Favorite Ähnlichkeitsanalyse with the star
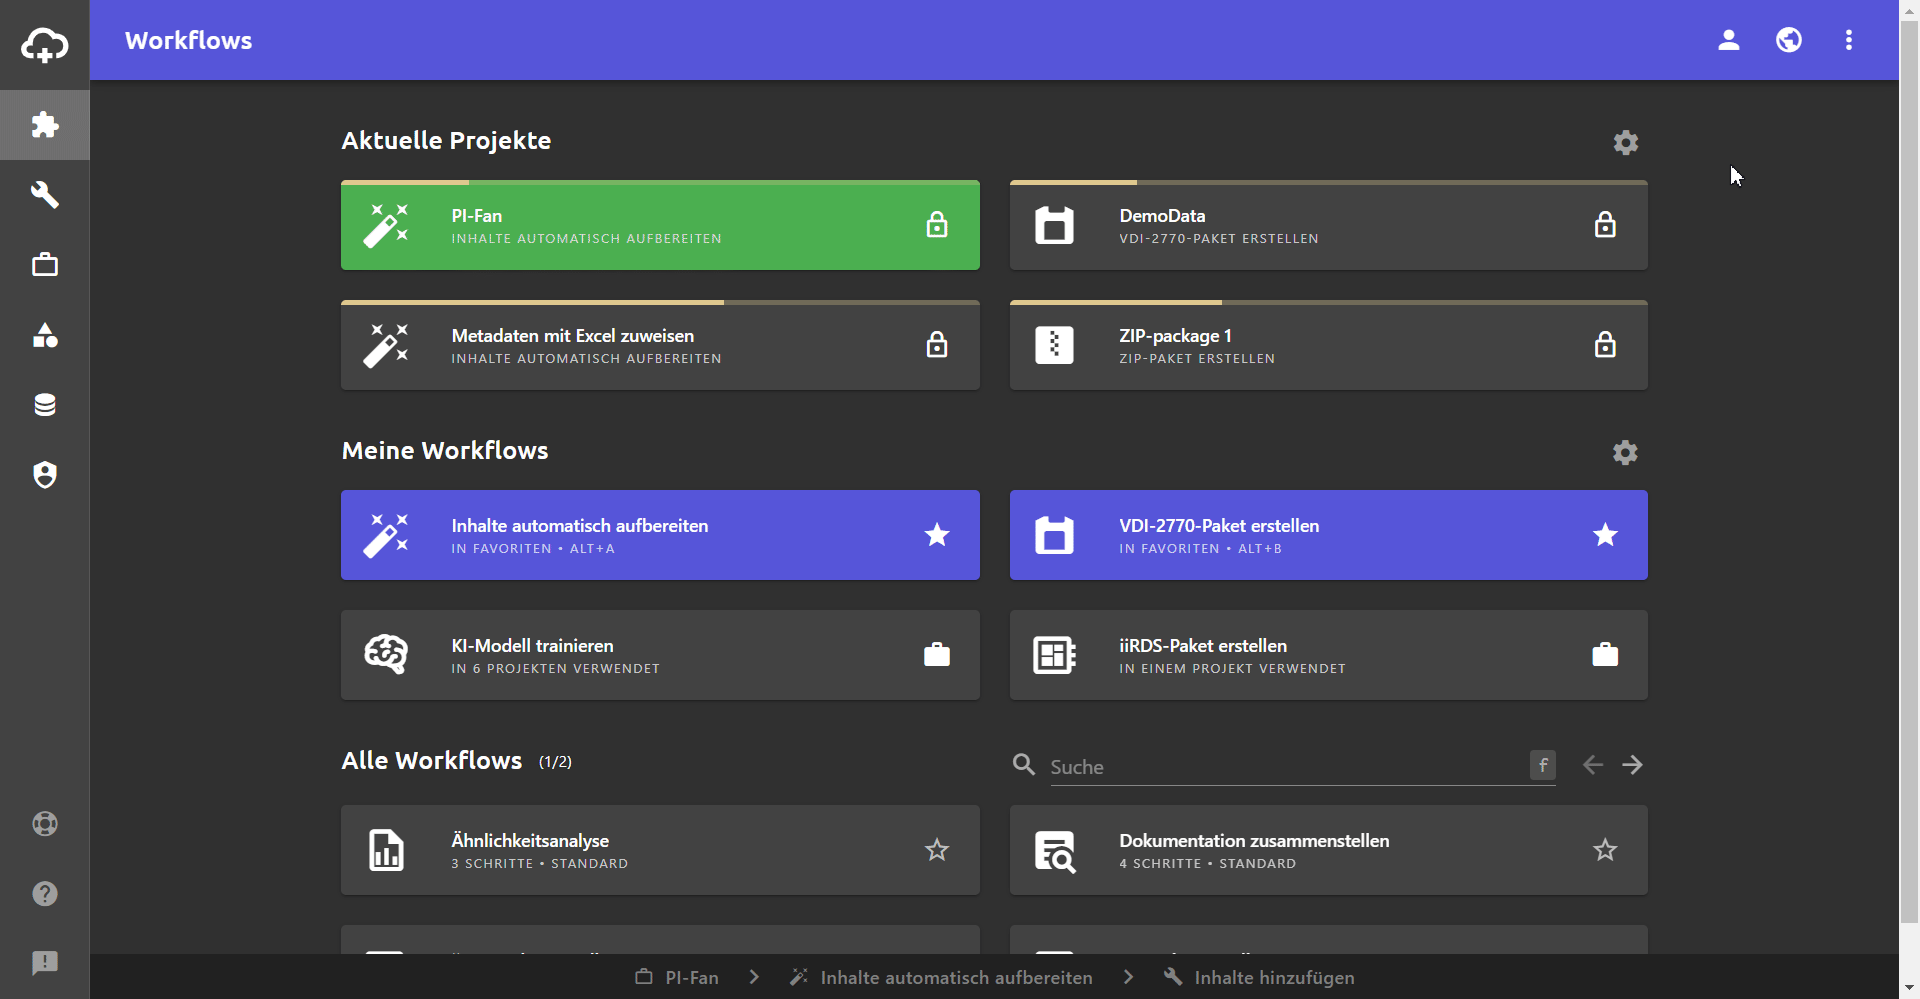Screen dimensions: 1920x999 937,850
